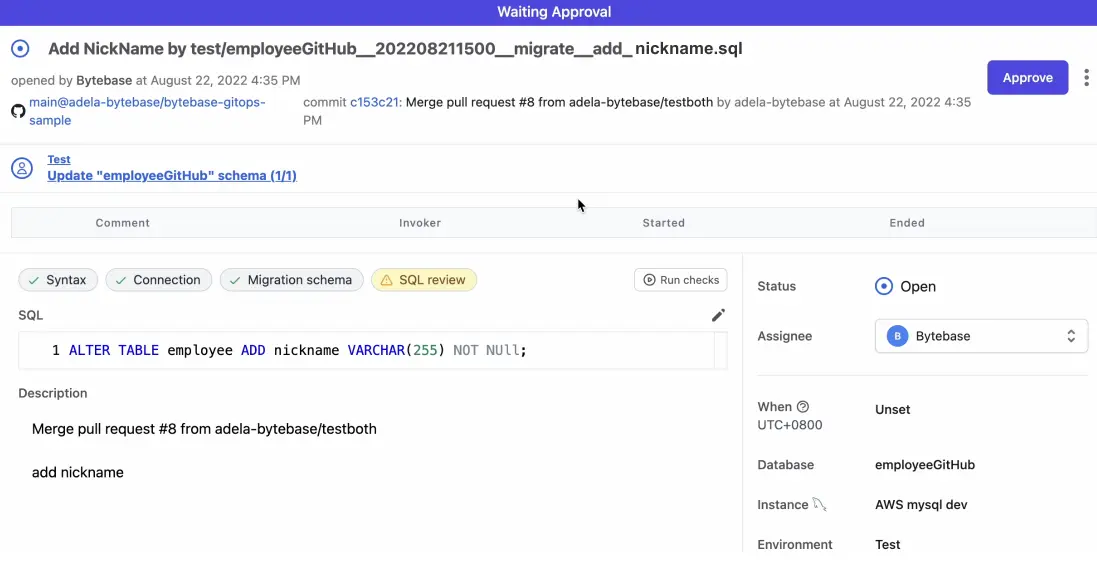Click the user stage icon beside Test
The height and width of the screenshot is (568, 1097).
click(22, 168)
